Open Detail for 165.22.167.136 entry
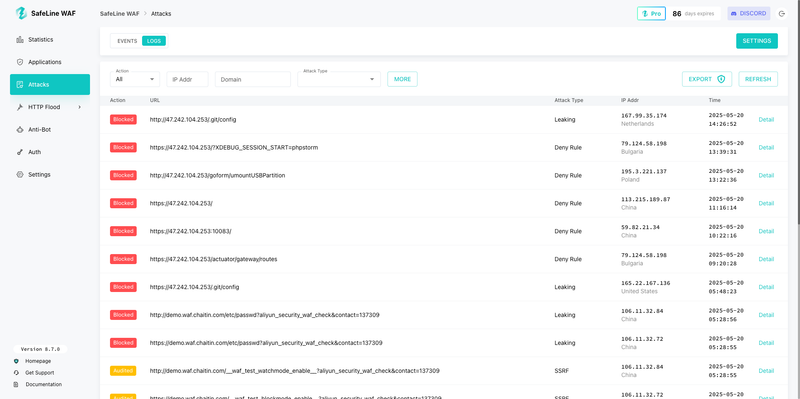Screen dimensions: 800x399 766,287
